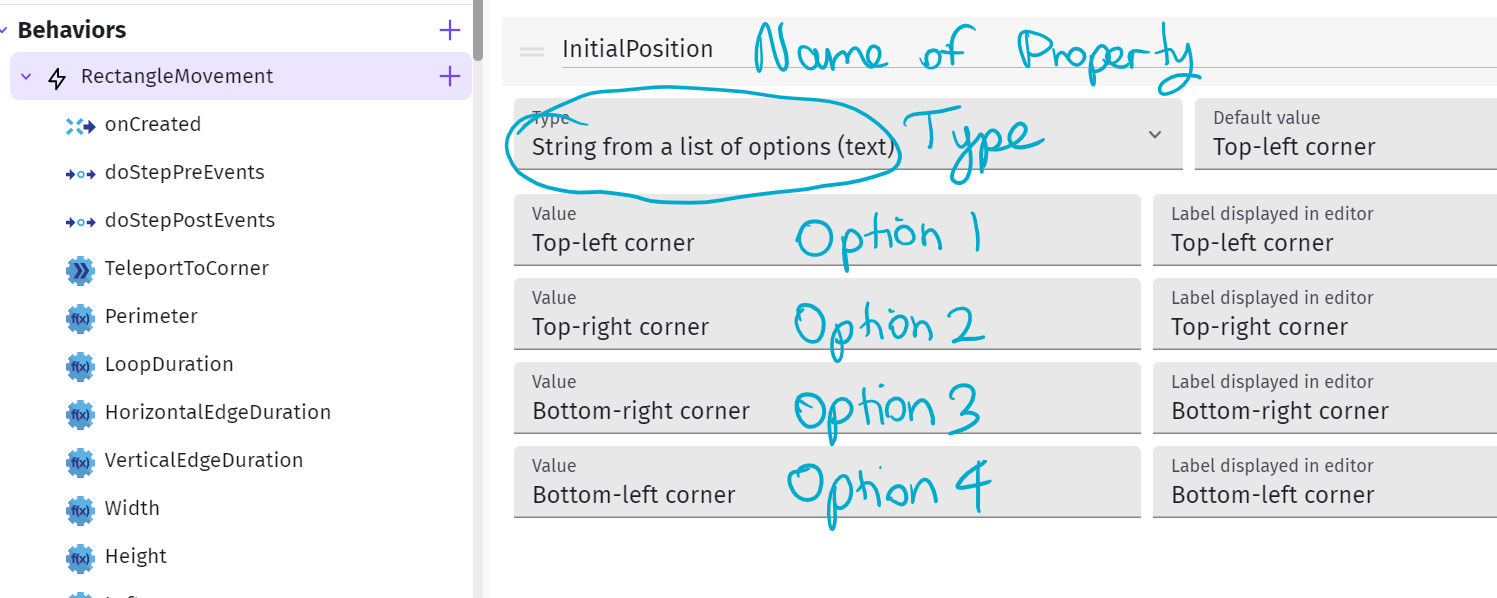This screenshot has height=598, width=1497.
Task: Click the plus icon beside Behaviors header
Action: [450, 30]
